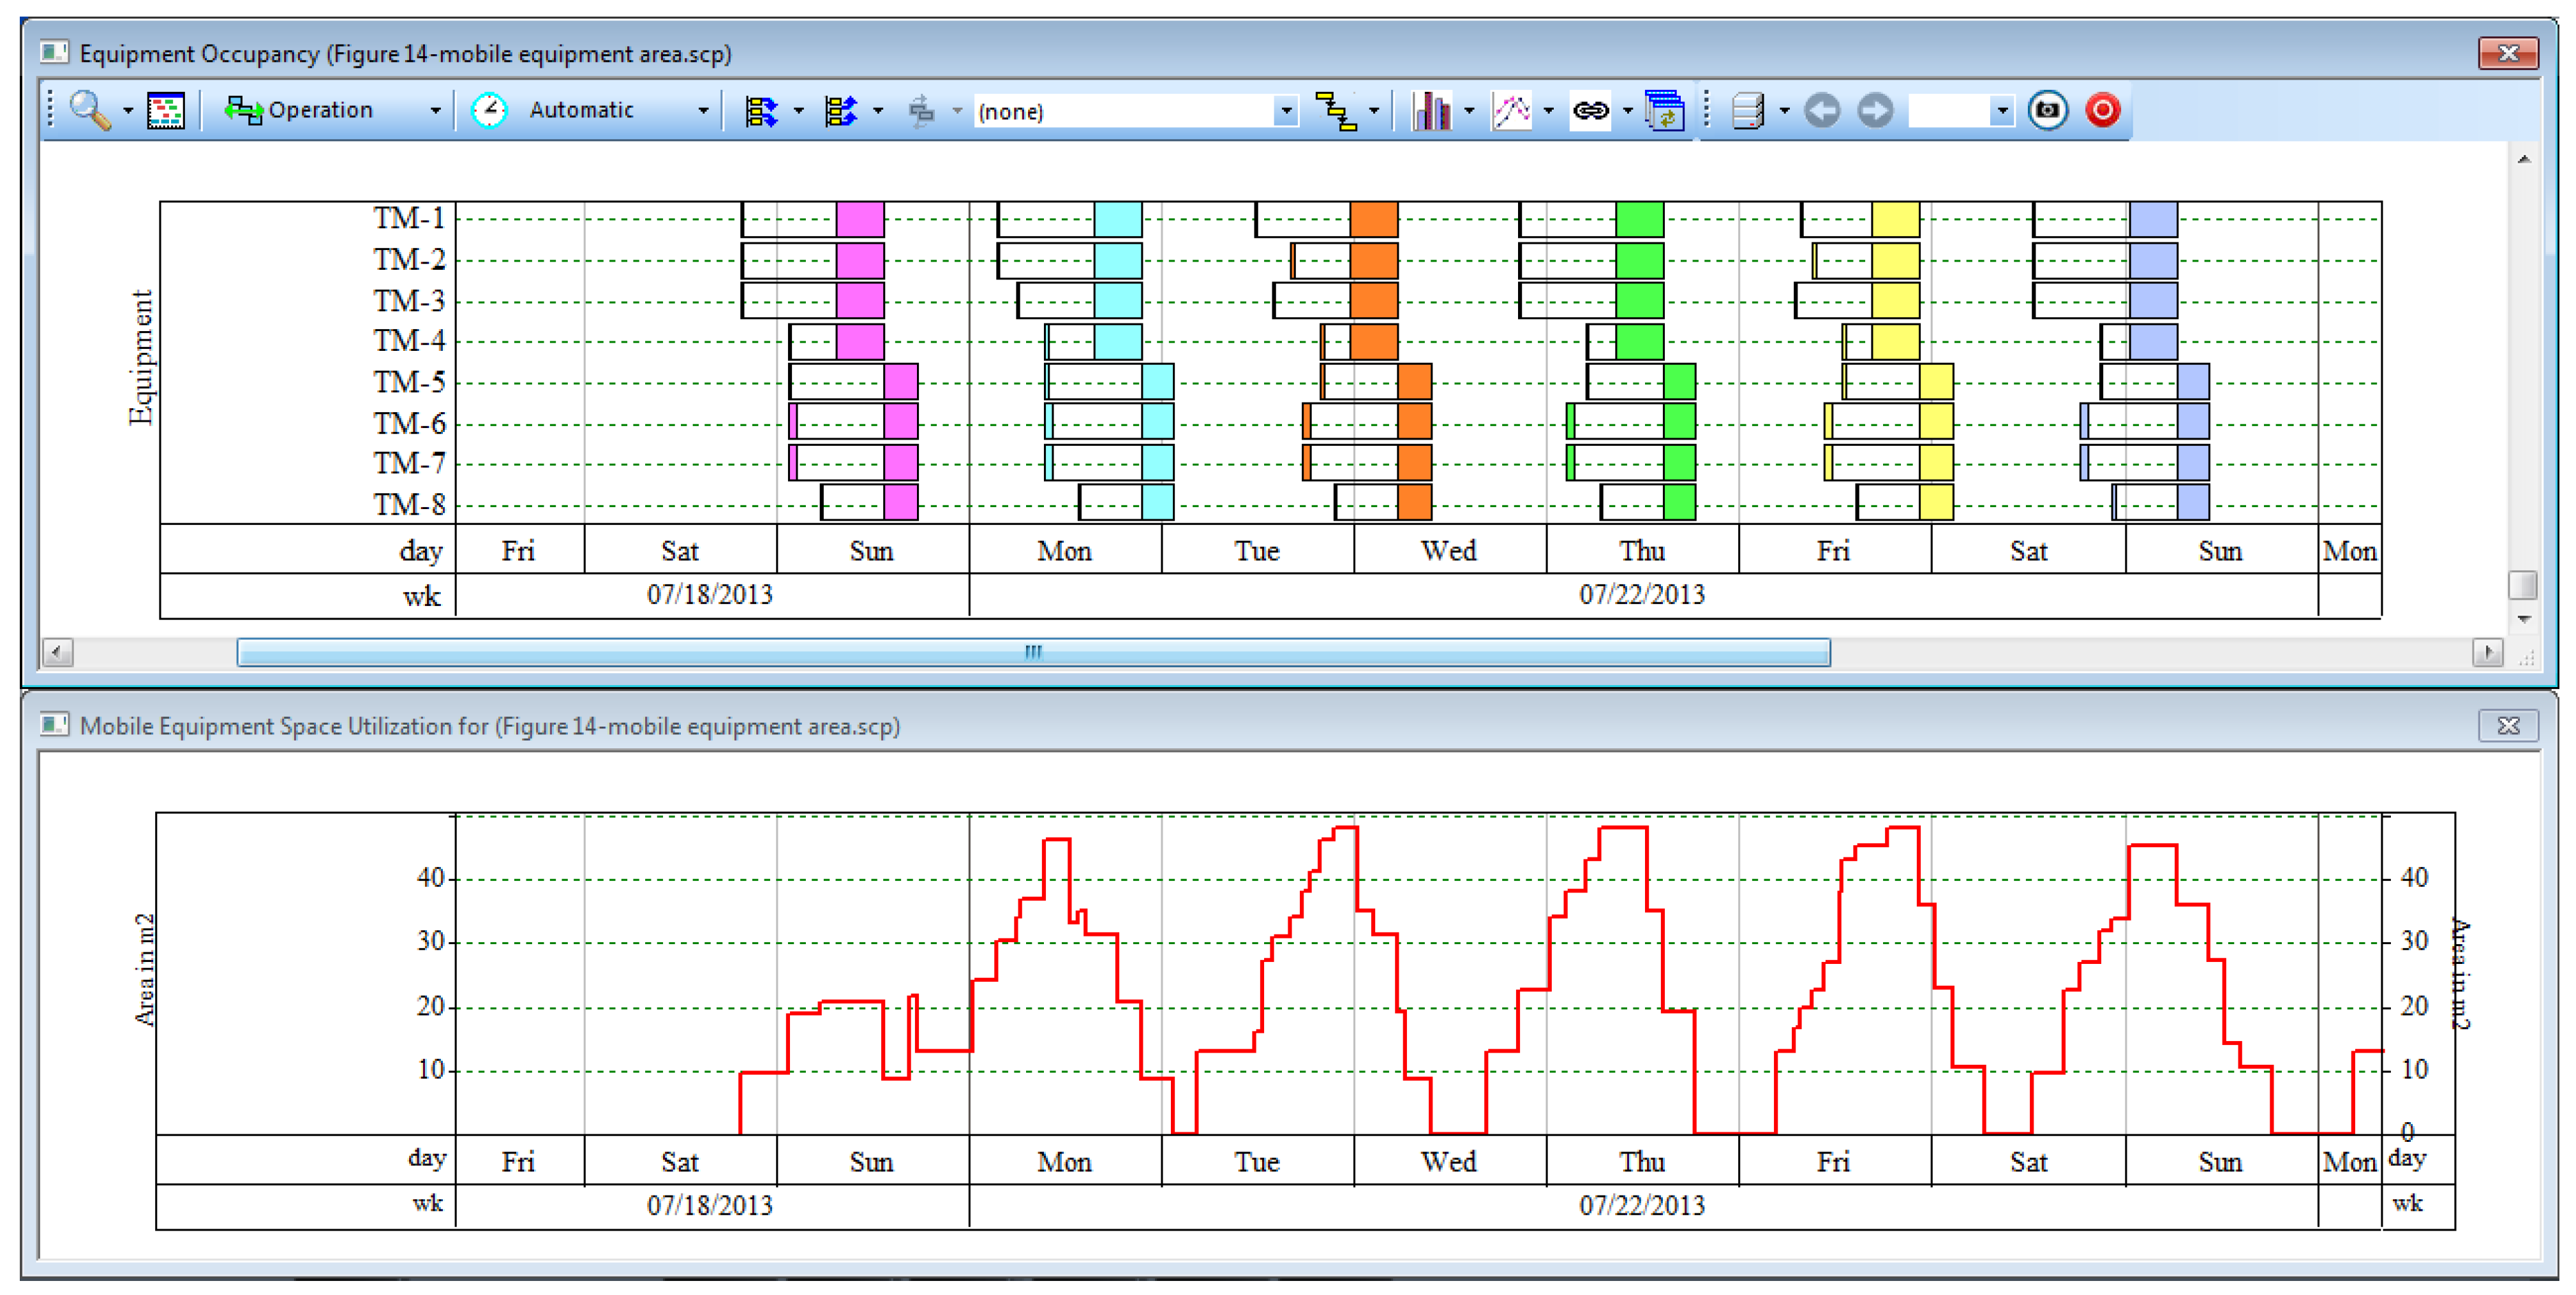Click the magenta TM-1 bar on Sunday
2576x1295 pixels.
tap(860, 219)
